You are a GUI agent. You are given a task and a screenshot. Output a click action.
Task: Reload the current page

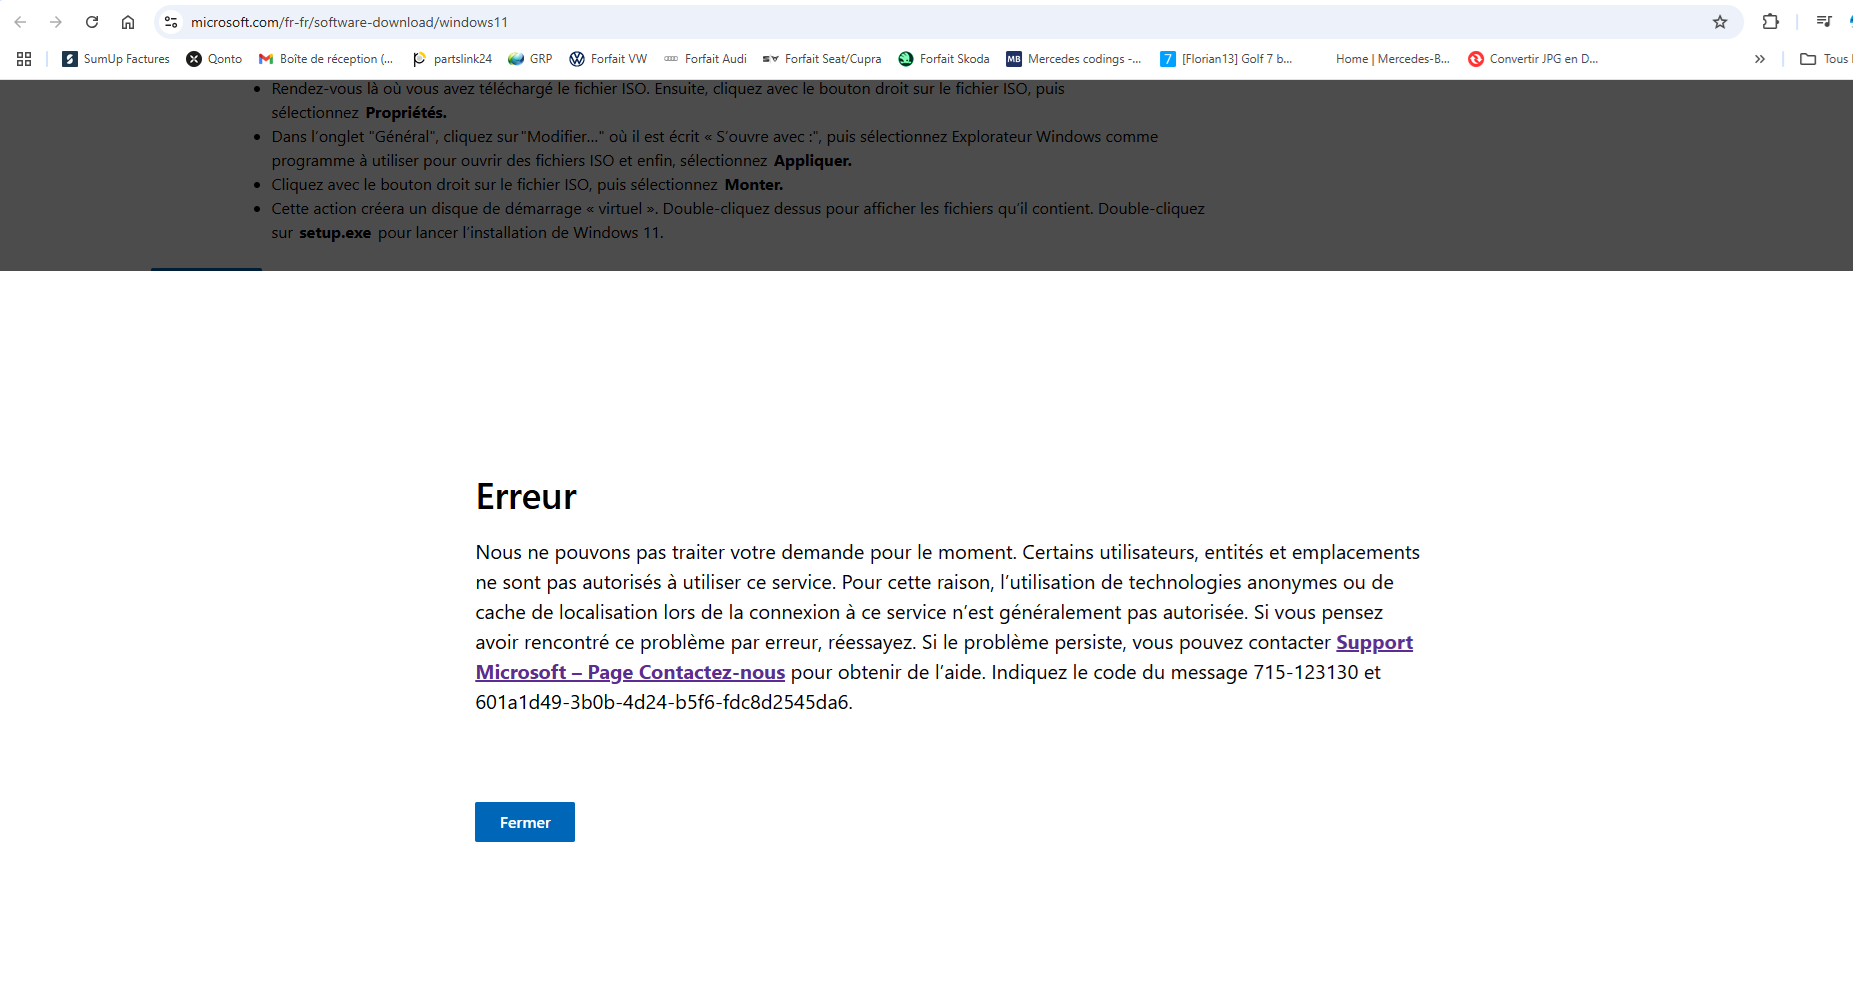coord(92,22)
